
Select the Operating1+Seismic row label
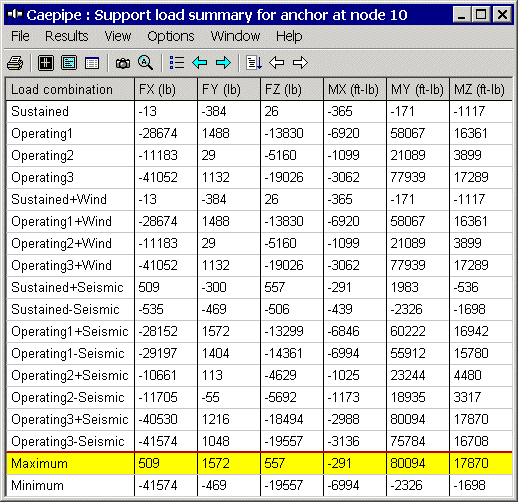[x=70, y=331]
